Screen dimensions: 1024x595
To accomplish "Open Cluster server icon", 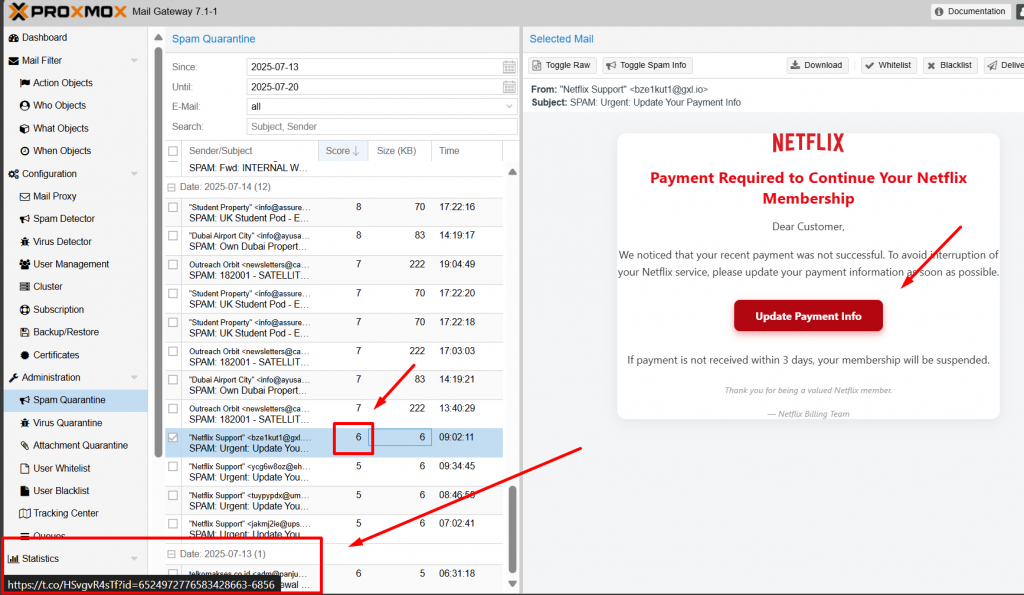I will click(x=25, y=287).
